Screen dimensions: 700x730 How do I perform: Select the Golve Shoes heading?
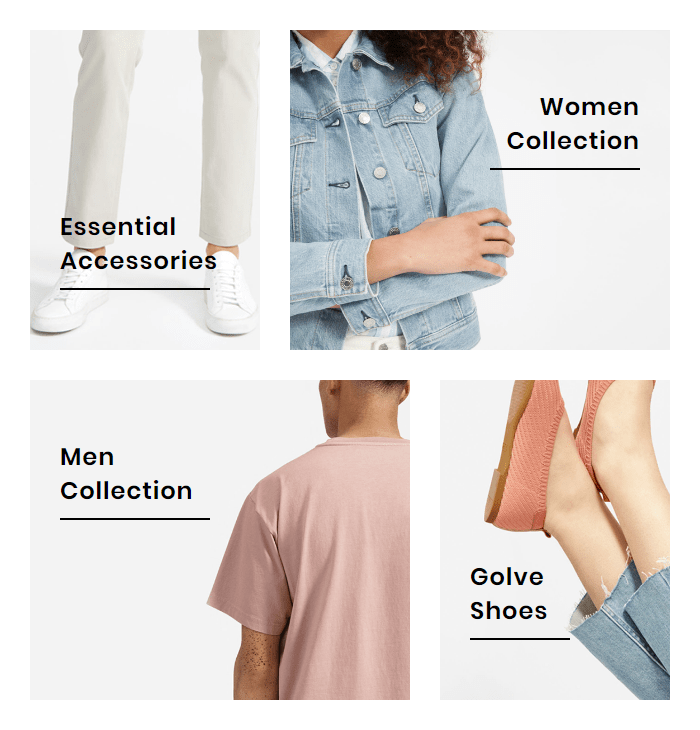pos(508,594)
